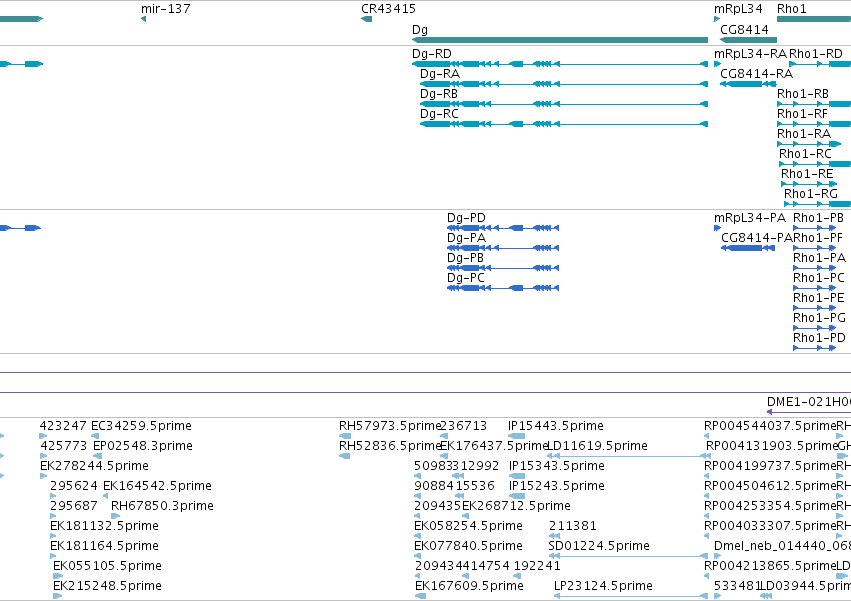This screenshot has height=601, width=851.
Task: Select the CG8414 gene bar
Action: coord(748,40)
